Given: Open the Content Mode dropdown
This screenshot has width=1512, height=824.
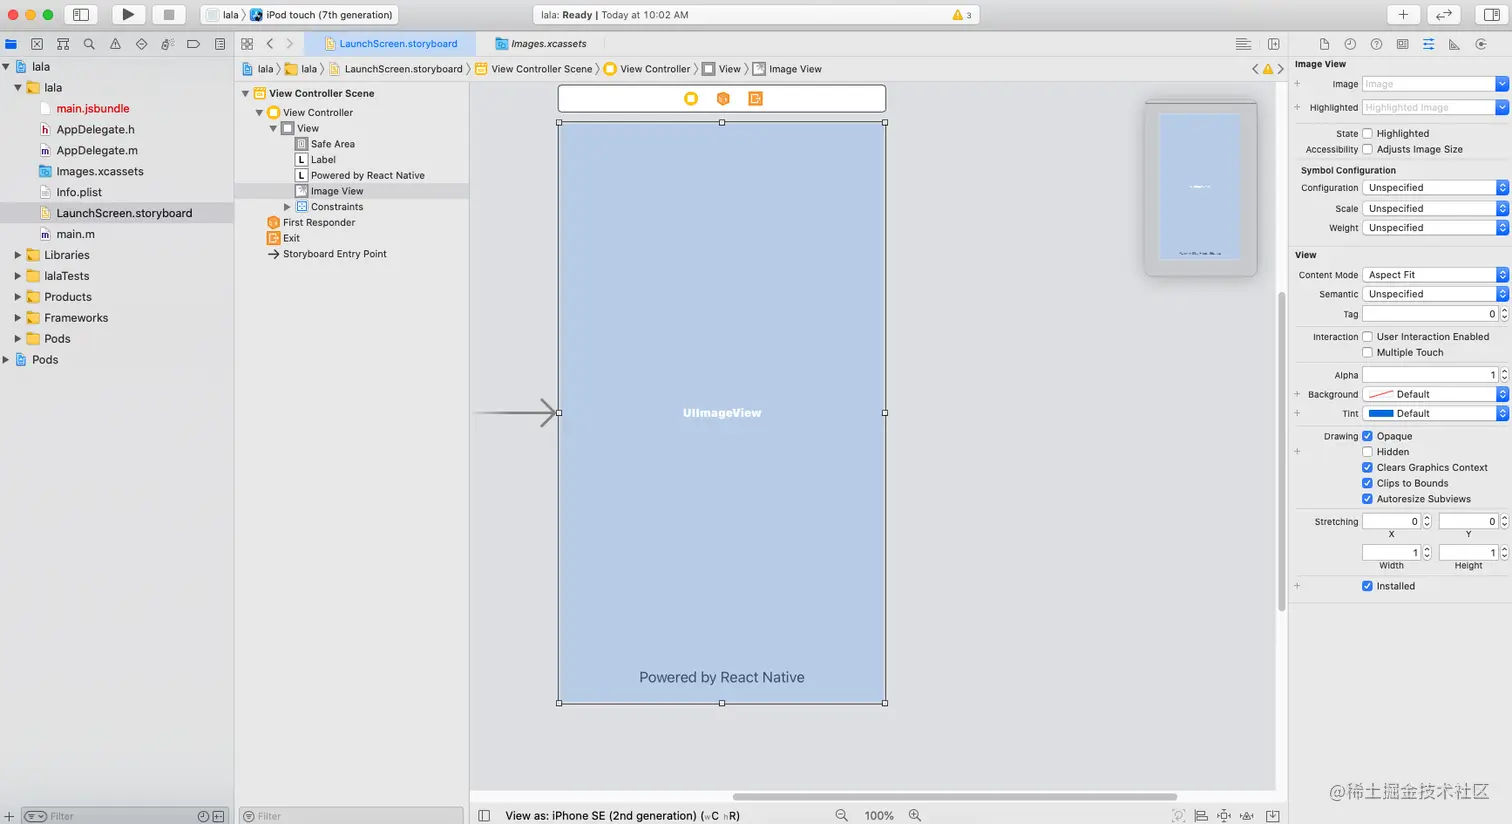Looking at the screenshot, I should 1435,275.
